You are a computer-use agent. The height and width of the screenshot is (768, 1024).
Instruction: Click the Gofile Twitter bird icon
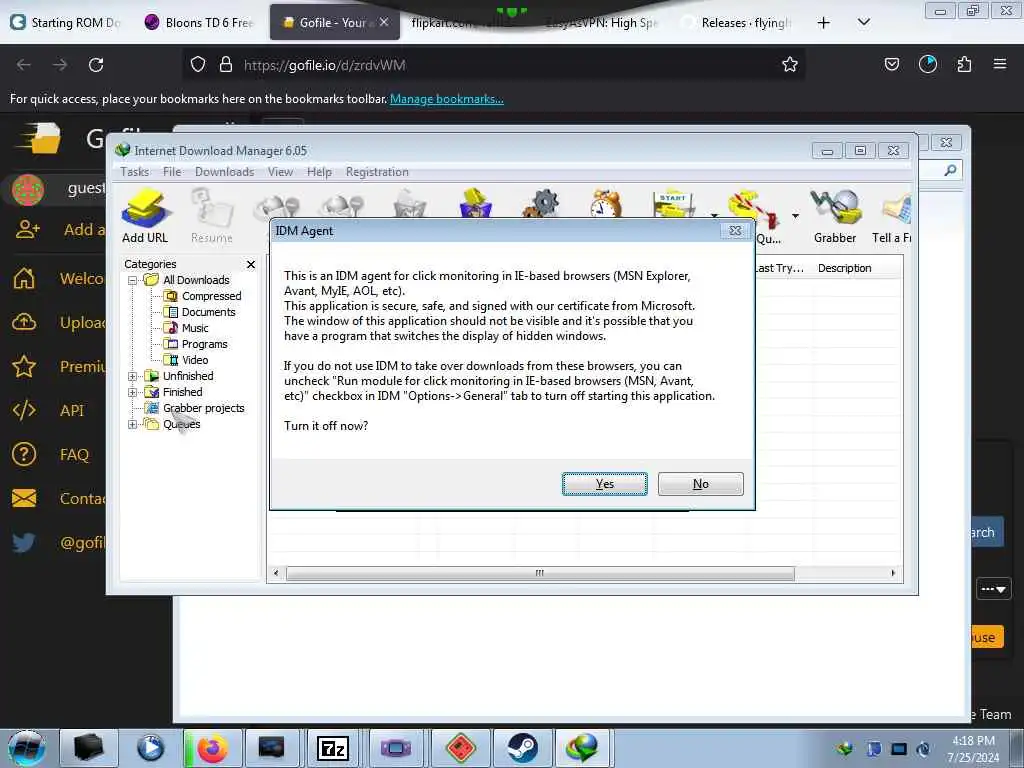(24, 542)
